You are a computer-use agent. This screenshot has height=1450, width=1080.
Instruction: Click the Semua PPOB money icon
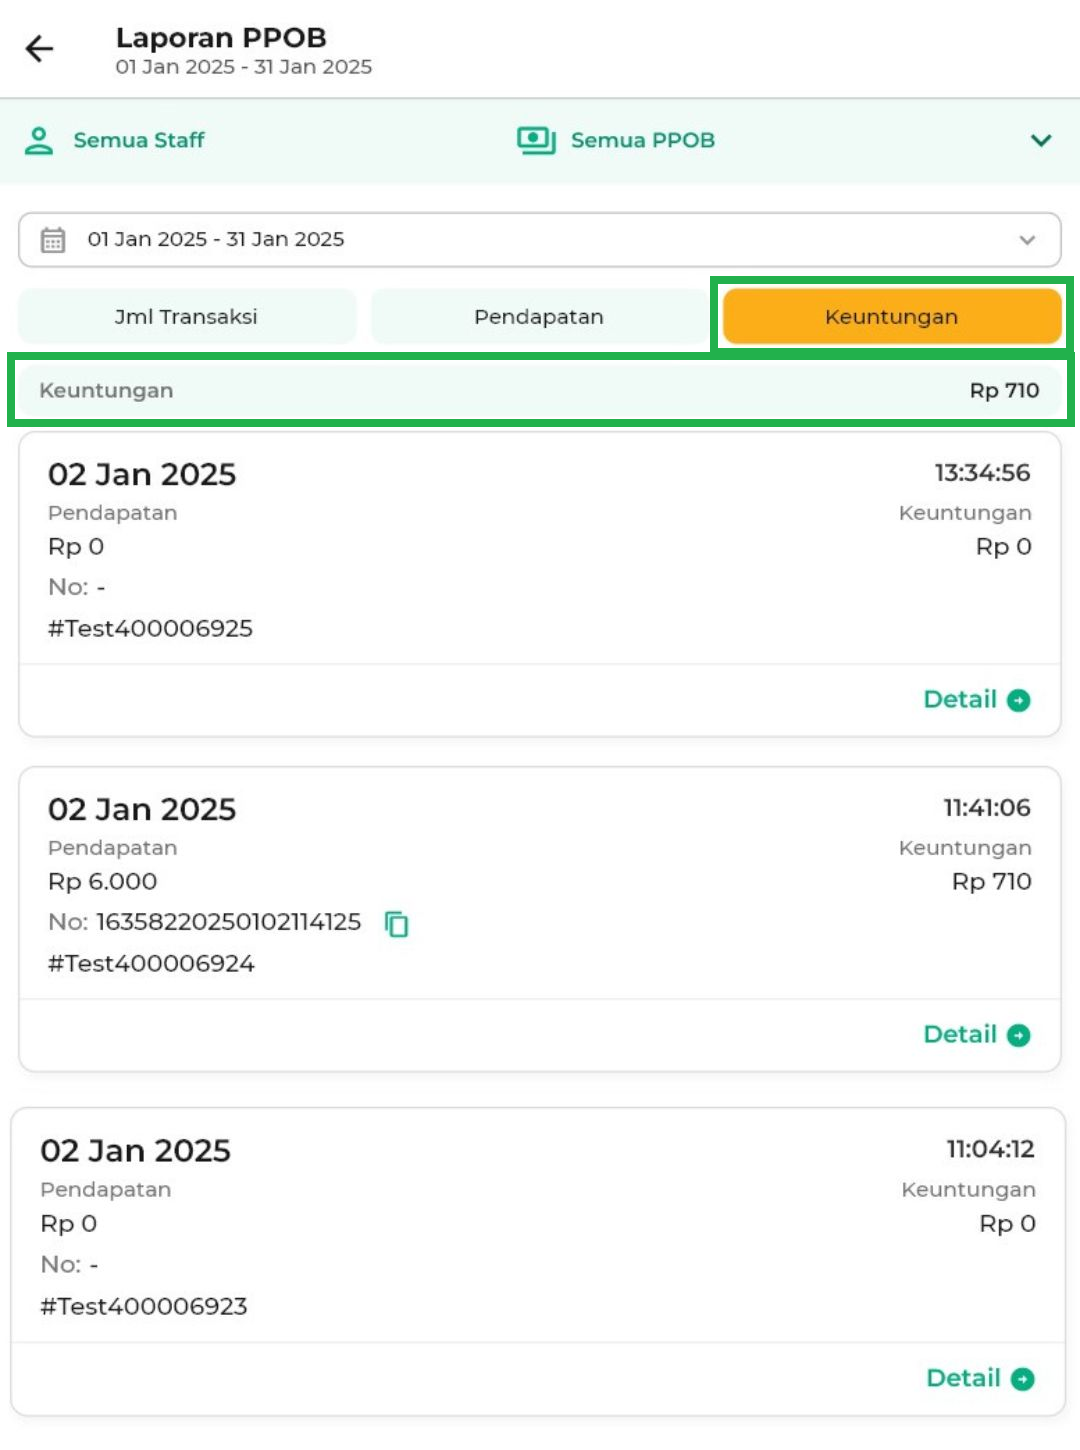(x=536, y=141)
